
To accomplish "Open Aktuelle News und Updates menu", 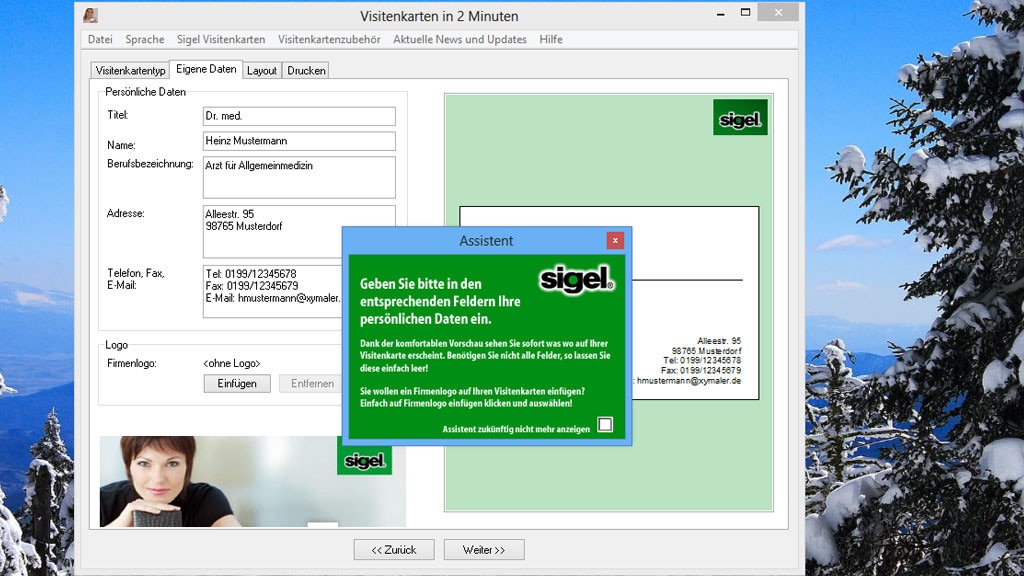I will [x=459, y=40].
